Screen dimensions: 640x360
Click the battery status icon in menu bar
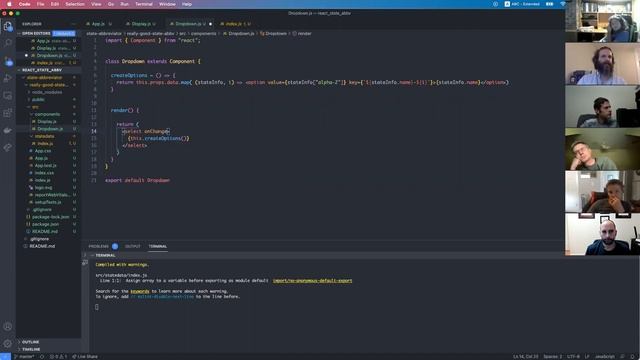tap(549, 4)
